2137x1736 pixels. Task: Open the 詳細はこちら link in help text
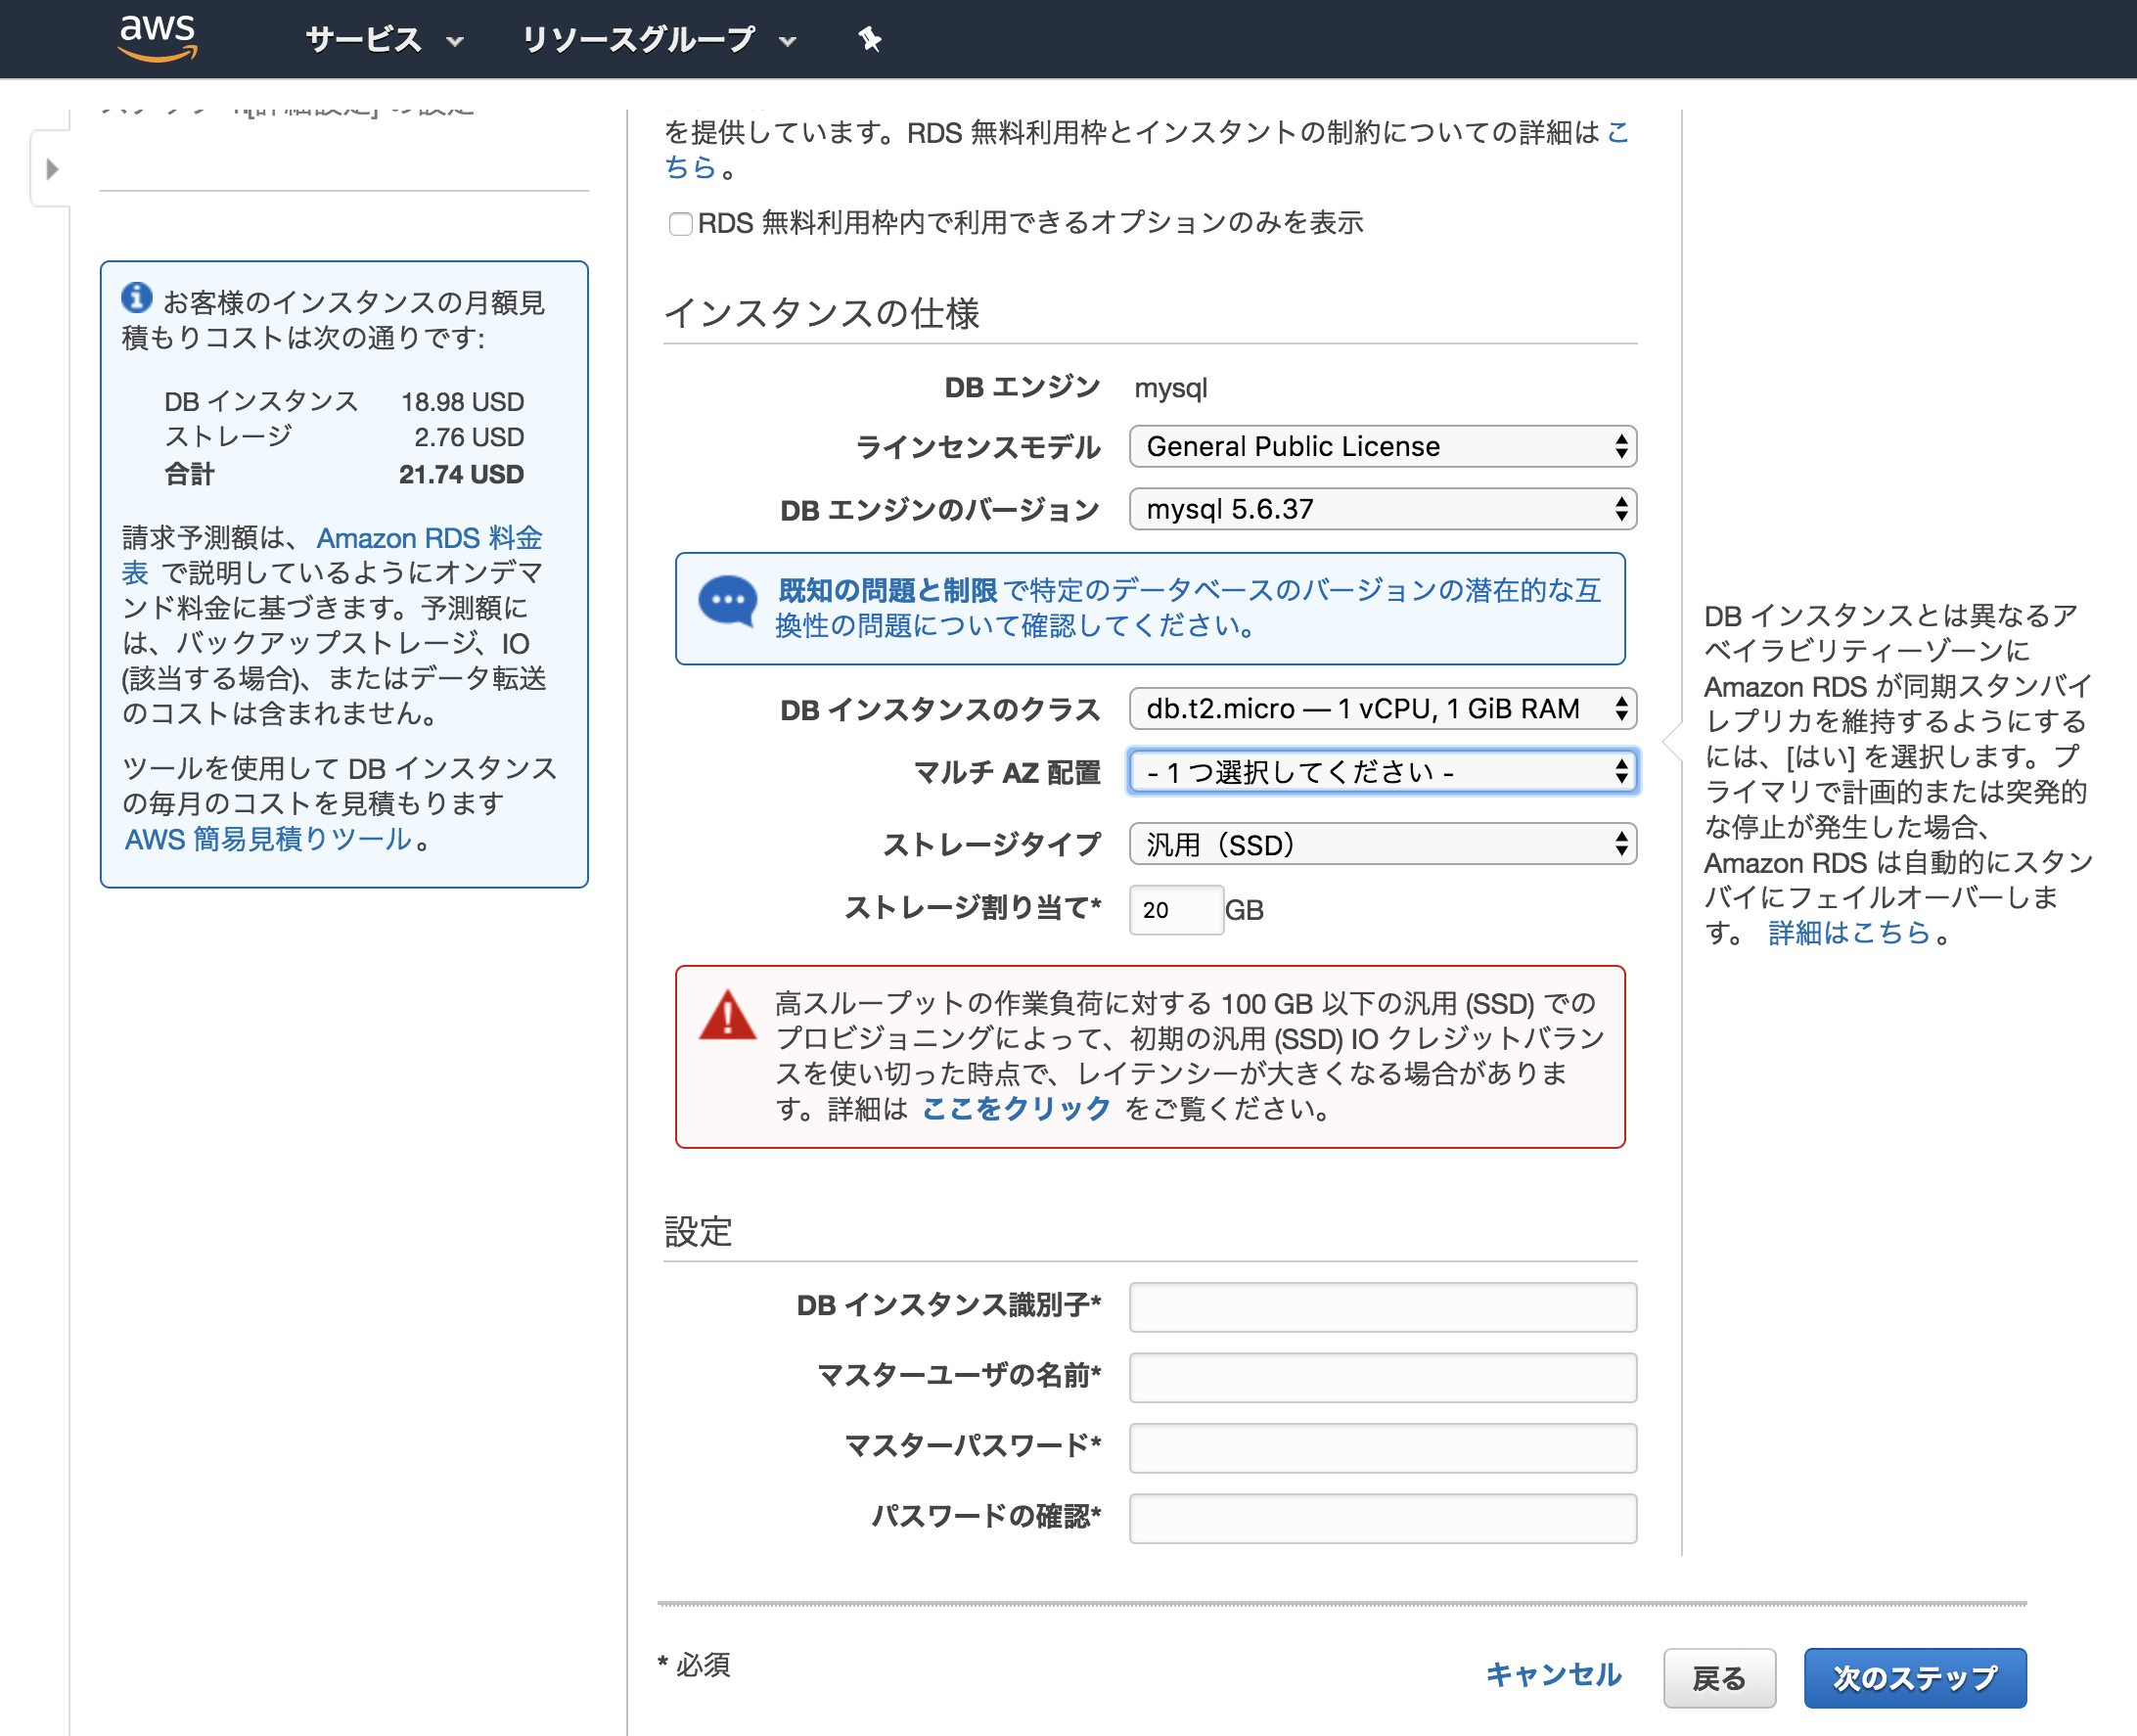1848,932
